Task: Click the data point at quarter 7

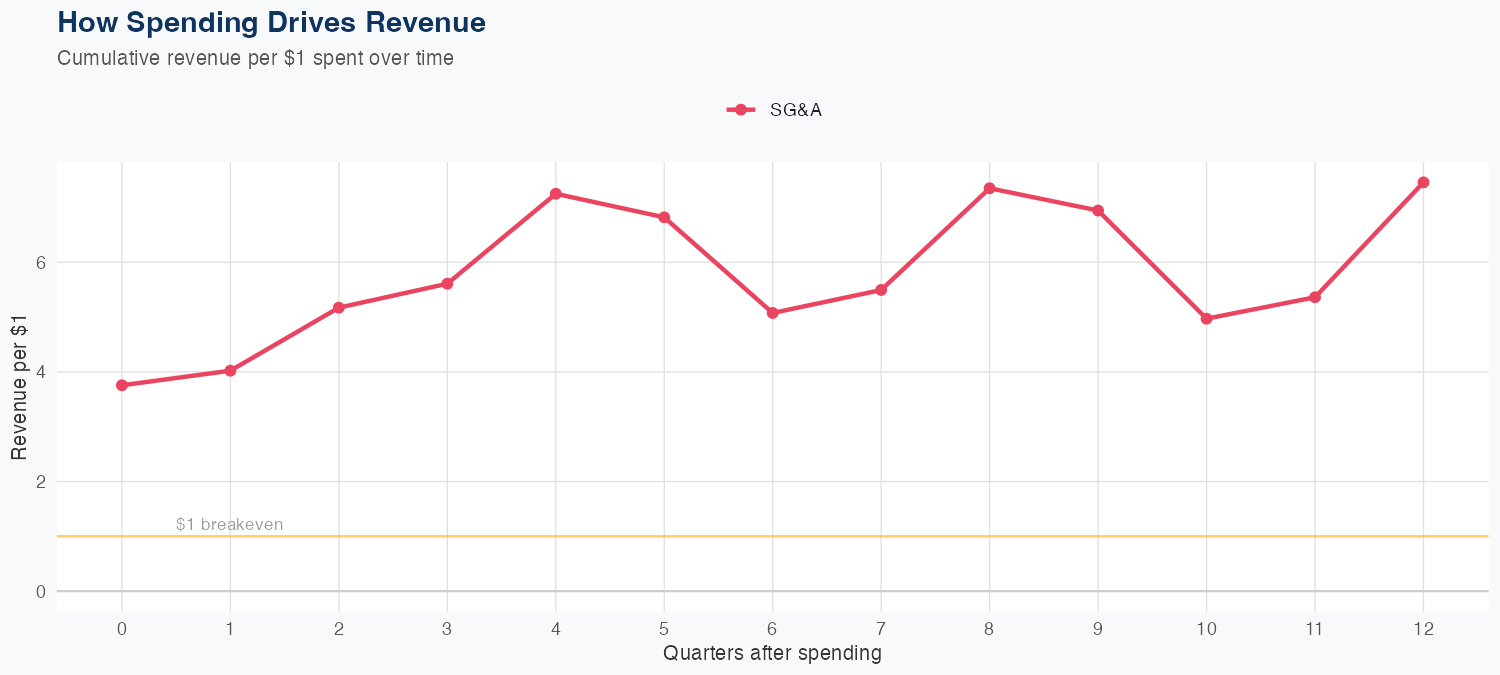Action: pyautogui.click(x=881, y=290)
